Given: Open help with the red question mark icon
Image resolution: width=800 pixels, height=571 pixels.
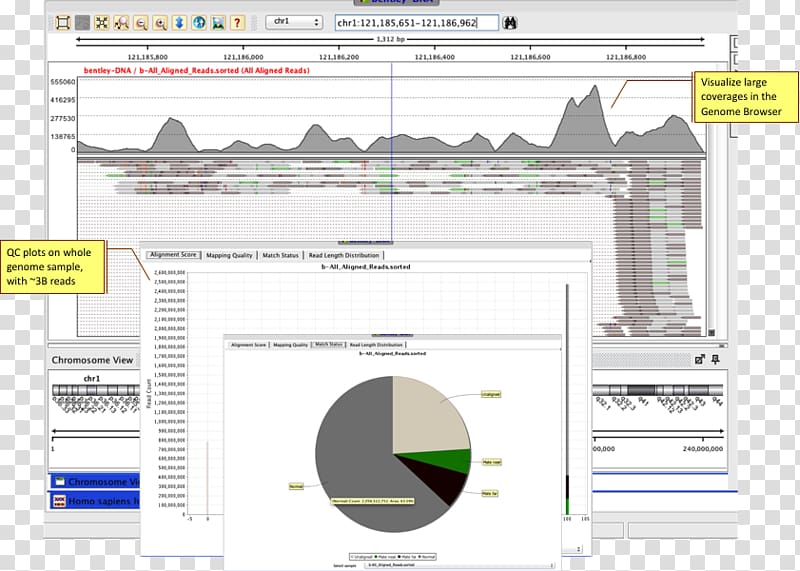Looking at the screenshot, I should [x=237, y=23].
